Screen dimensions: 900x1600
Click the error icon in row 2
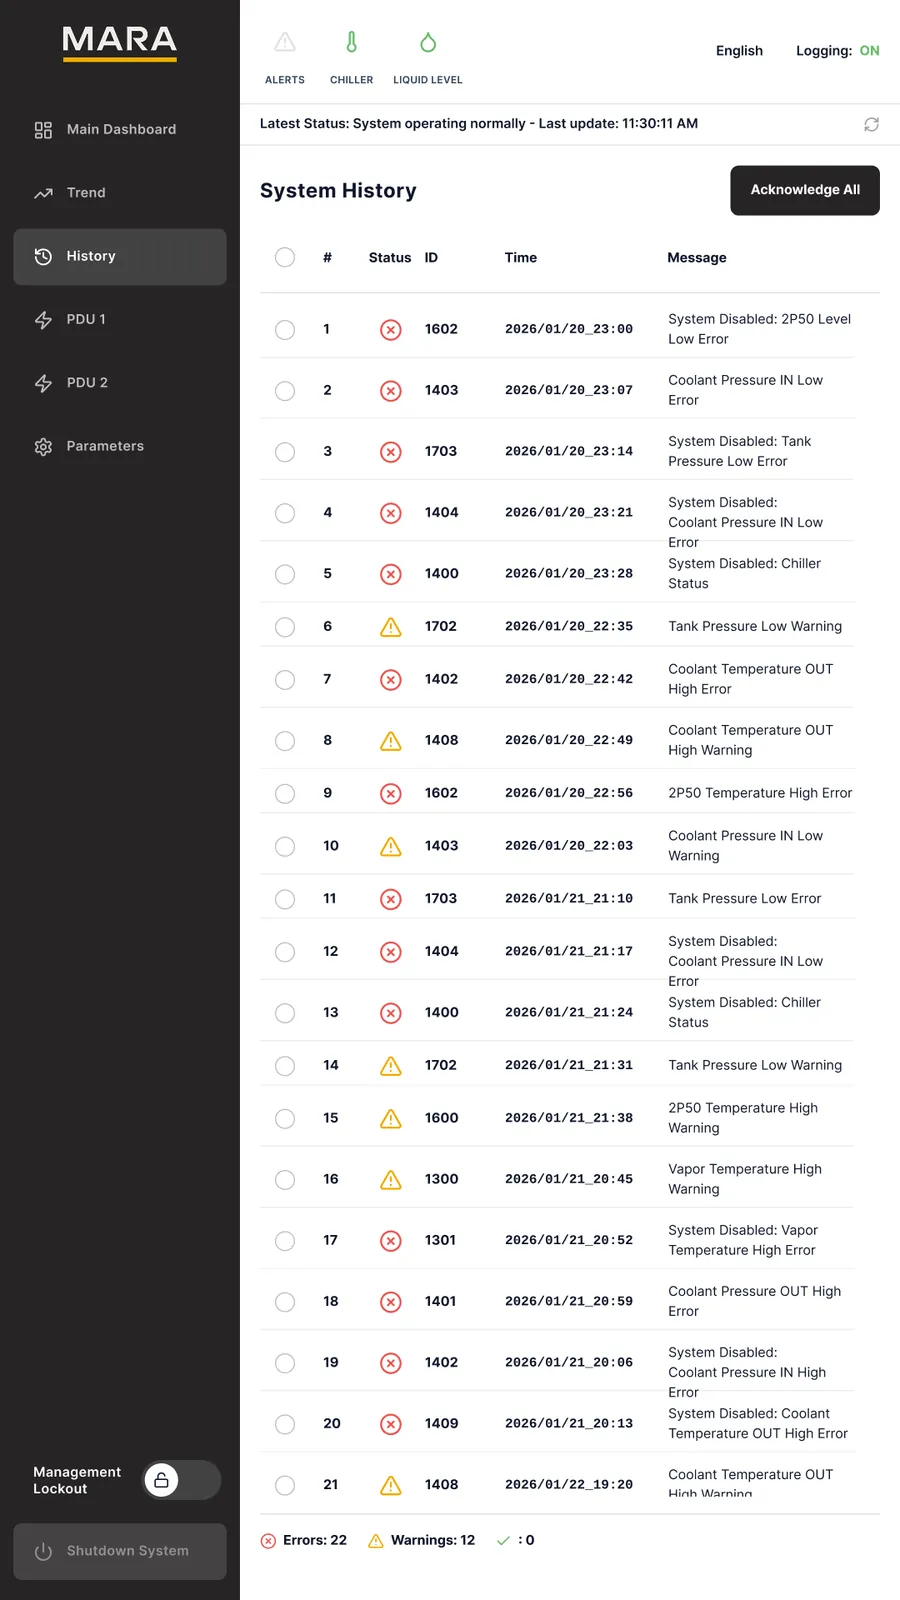(391, 391)
